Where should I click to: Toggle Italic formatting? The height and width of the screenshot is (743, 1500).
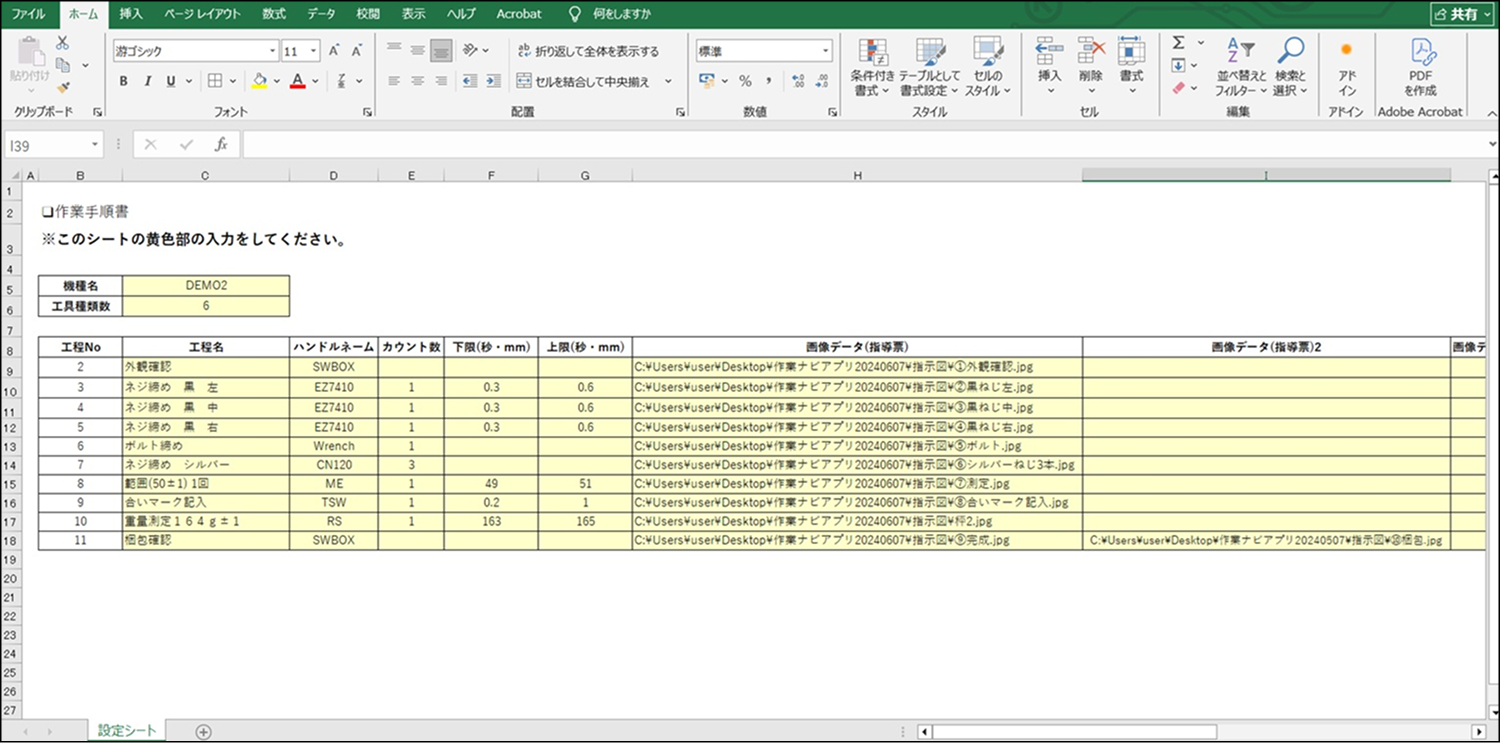pyautogui.click(x=148, y=81)
